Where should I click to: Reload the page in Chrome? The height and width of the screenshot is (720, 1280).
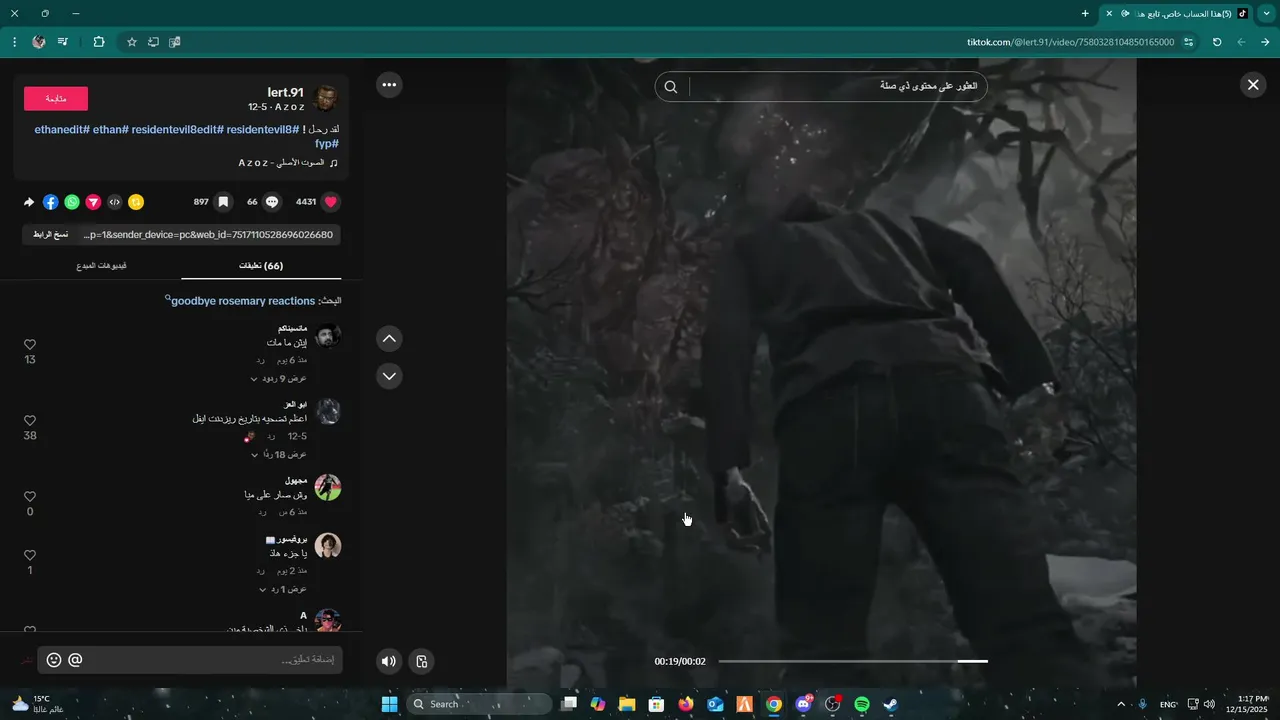[x=1217, y=42]
